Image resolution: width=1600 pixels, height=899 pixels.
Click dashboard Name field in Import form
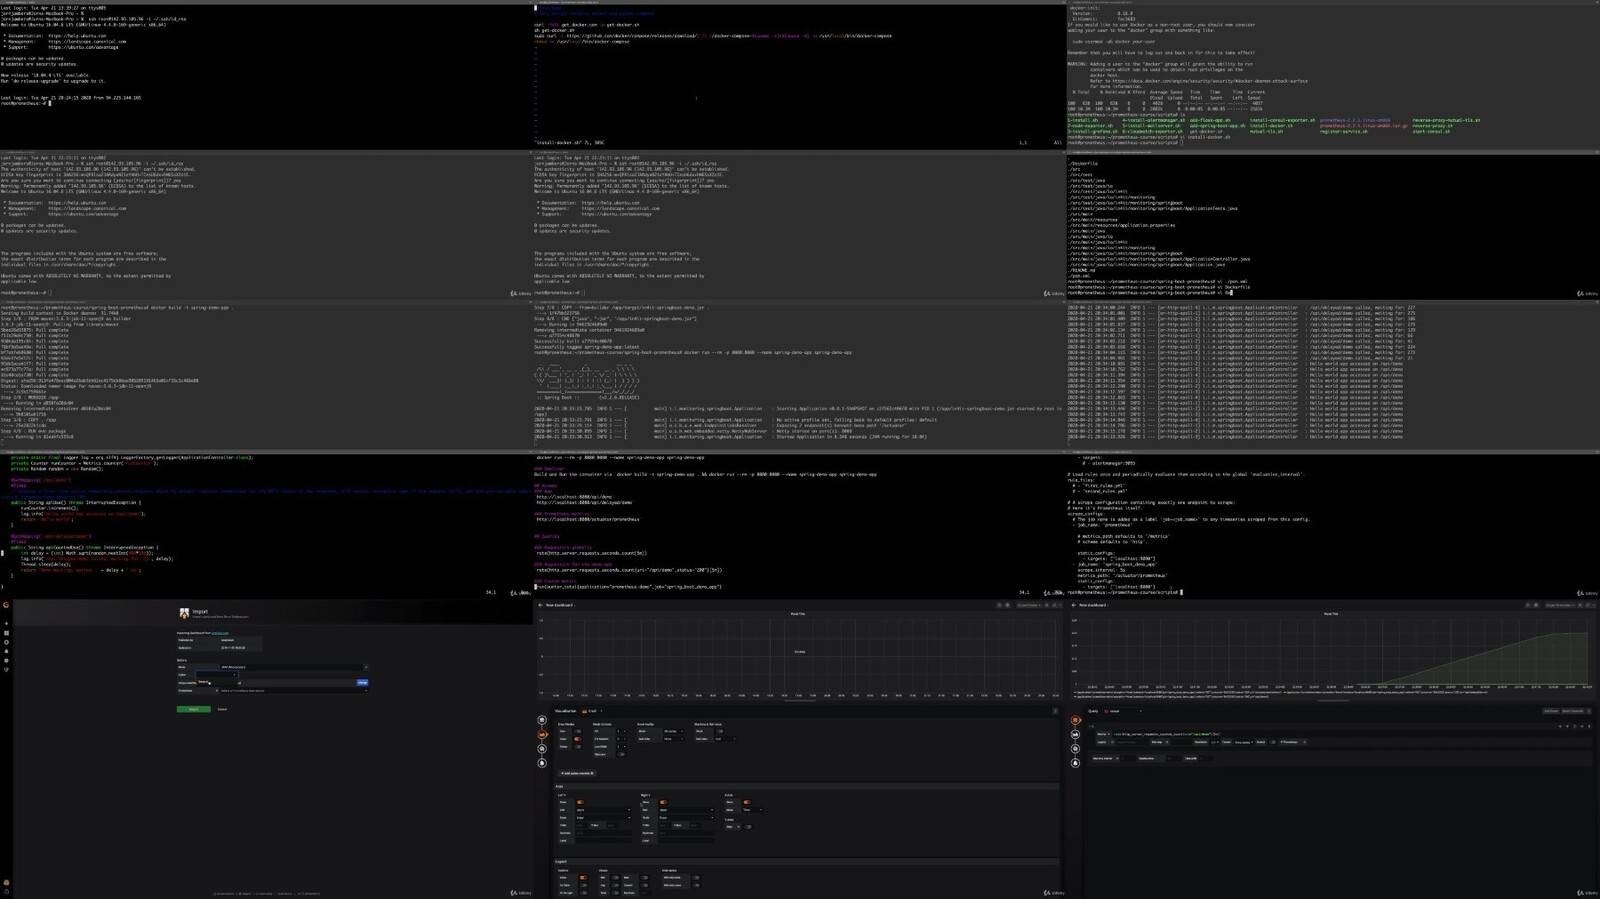(x=292, y=667)
